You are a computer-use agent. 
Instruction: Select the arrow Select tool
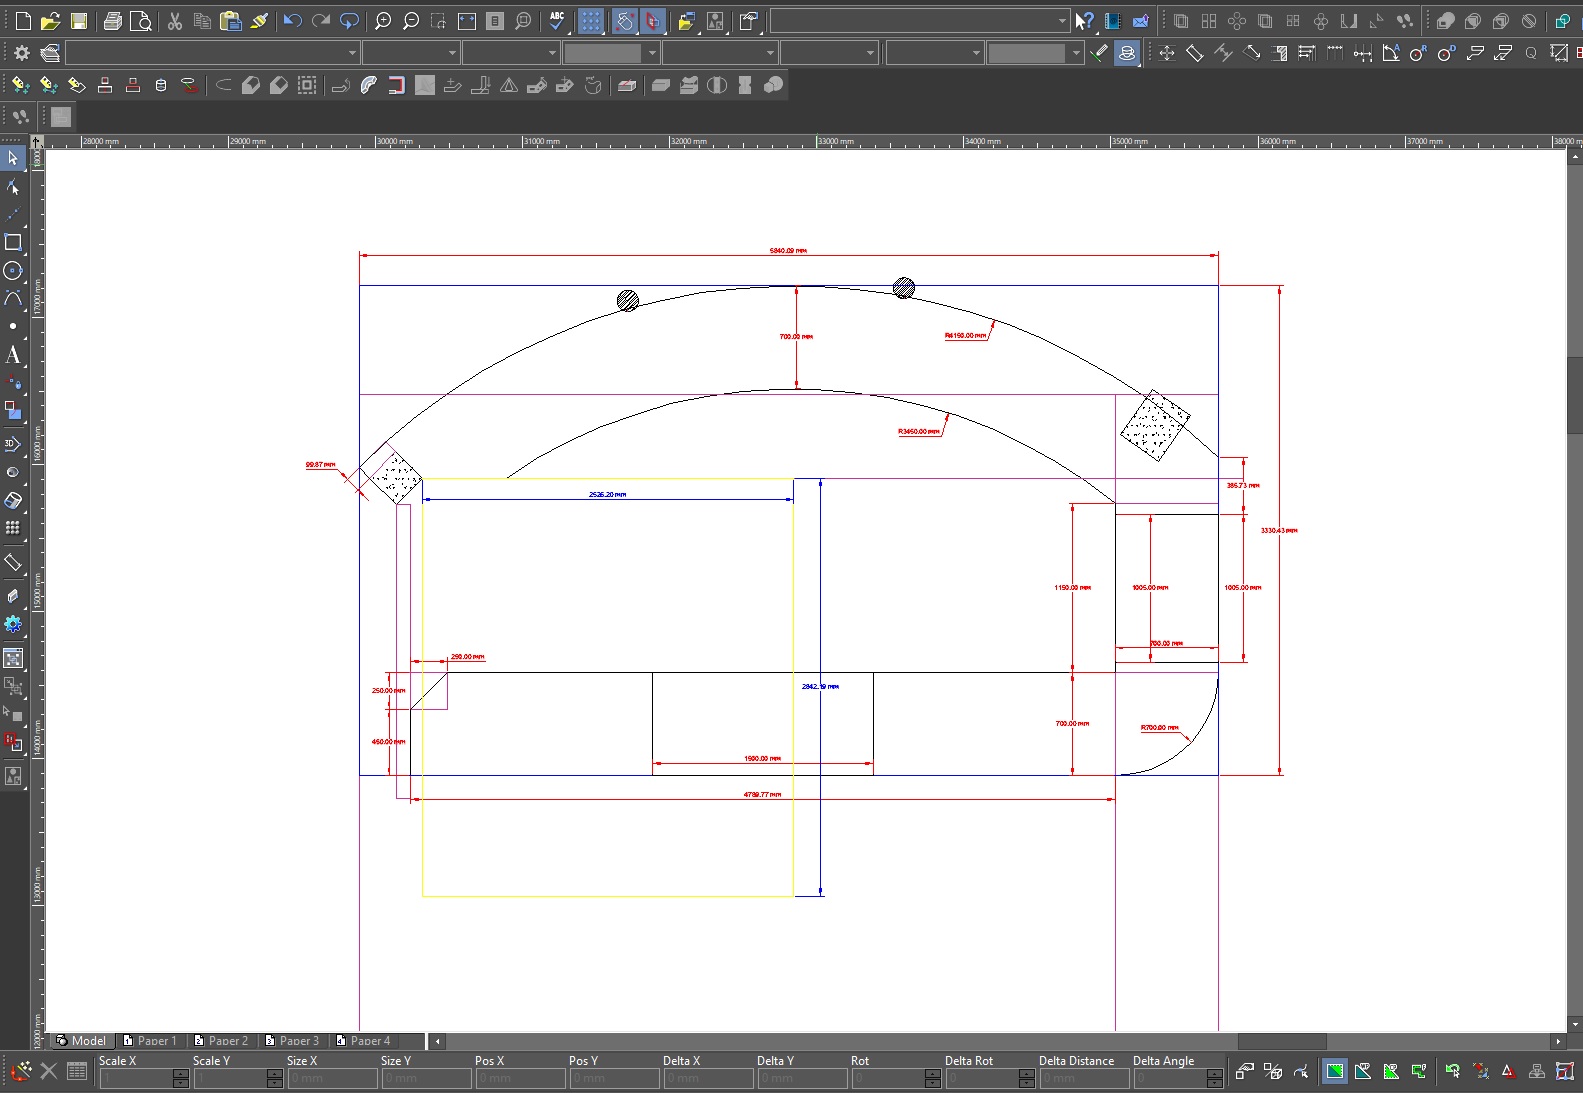pyautogui.click(x=13, y=158)
